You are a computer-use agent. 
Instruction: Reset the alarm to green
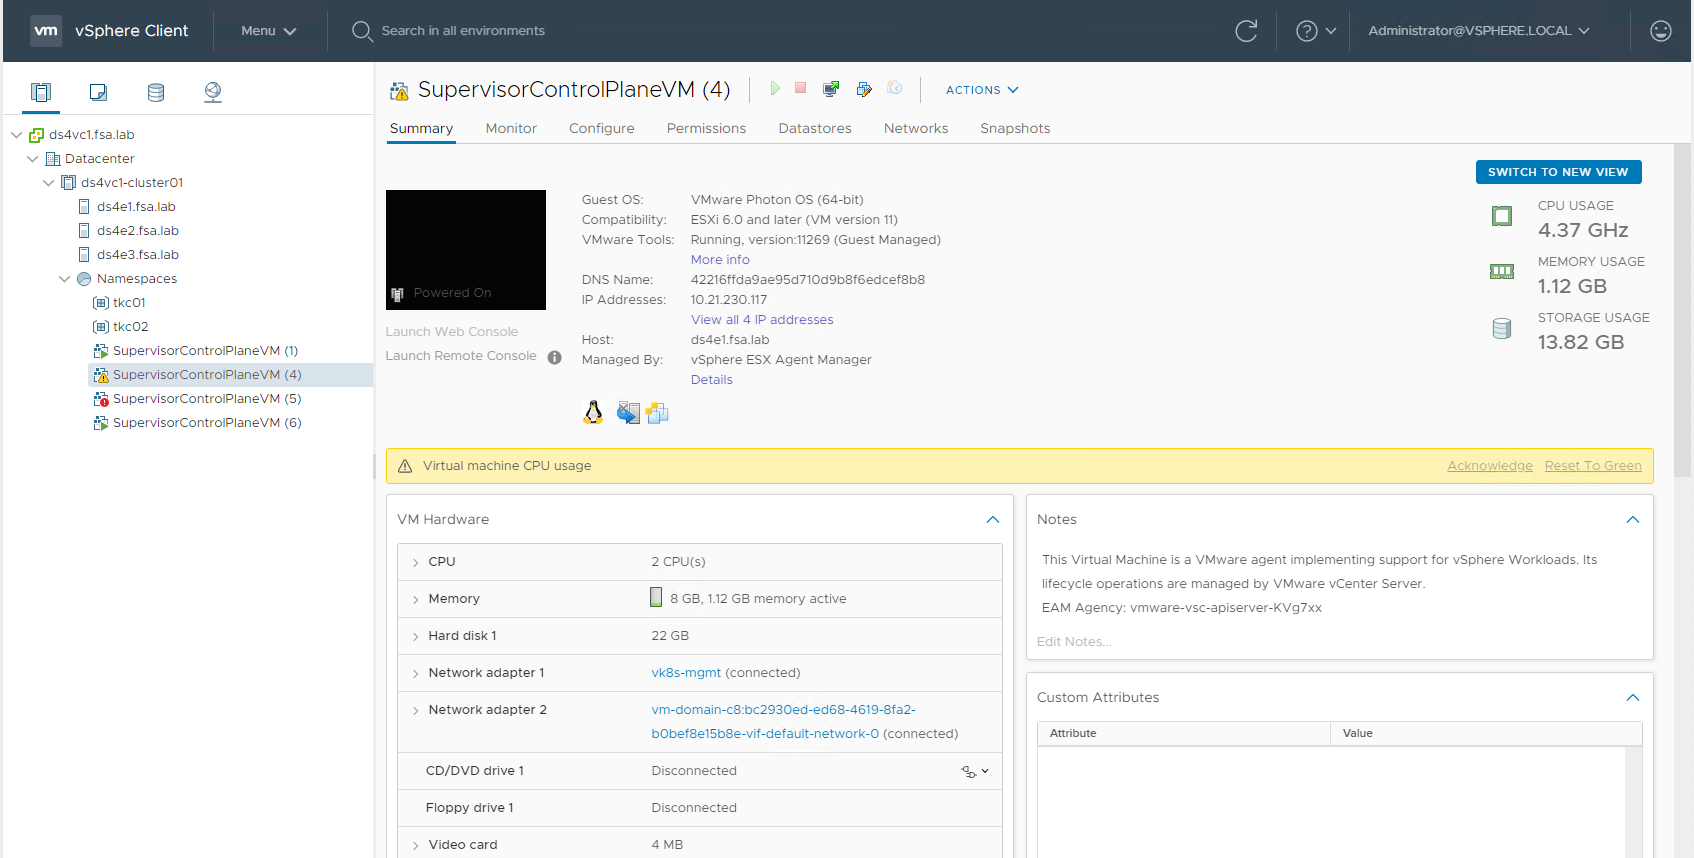click(x=1593, y=466)
